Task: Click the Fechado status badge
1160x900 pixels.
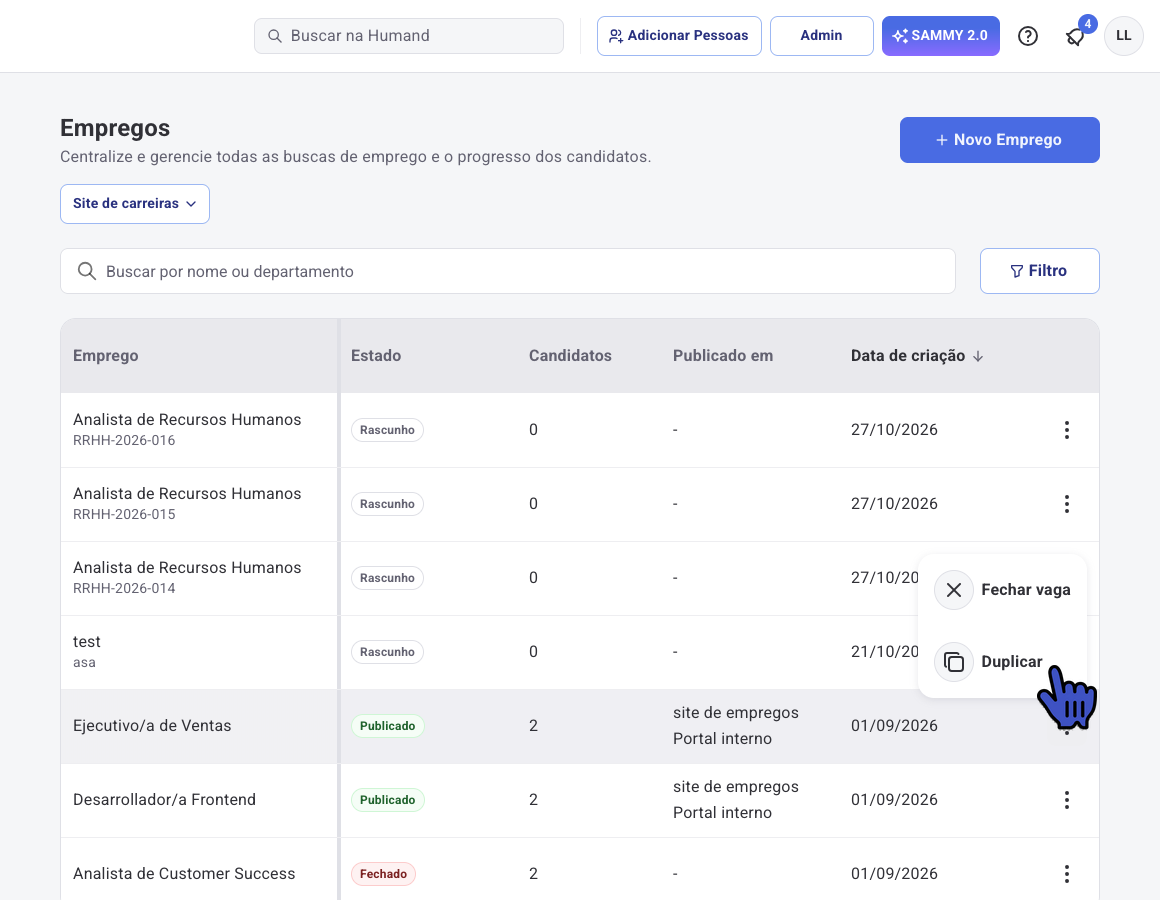Action: point(383,873)
